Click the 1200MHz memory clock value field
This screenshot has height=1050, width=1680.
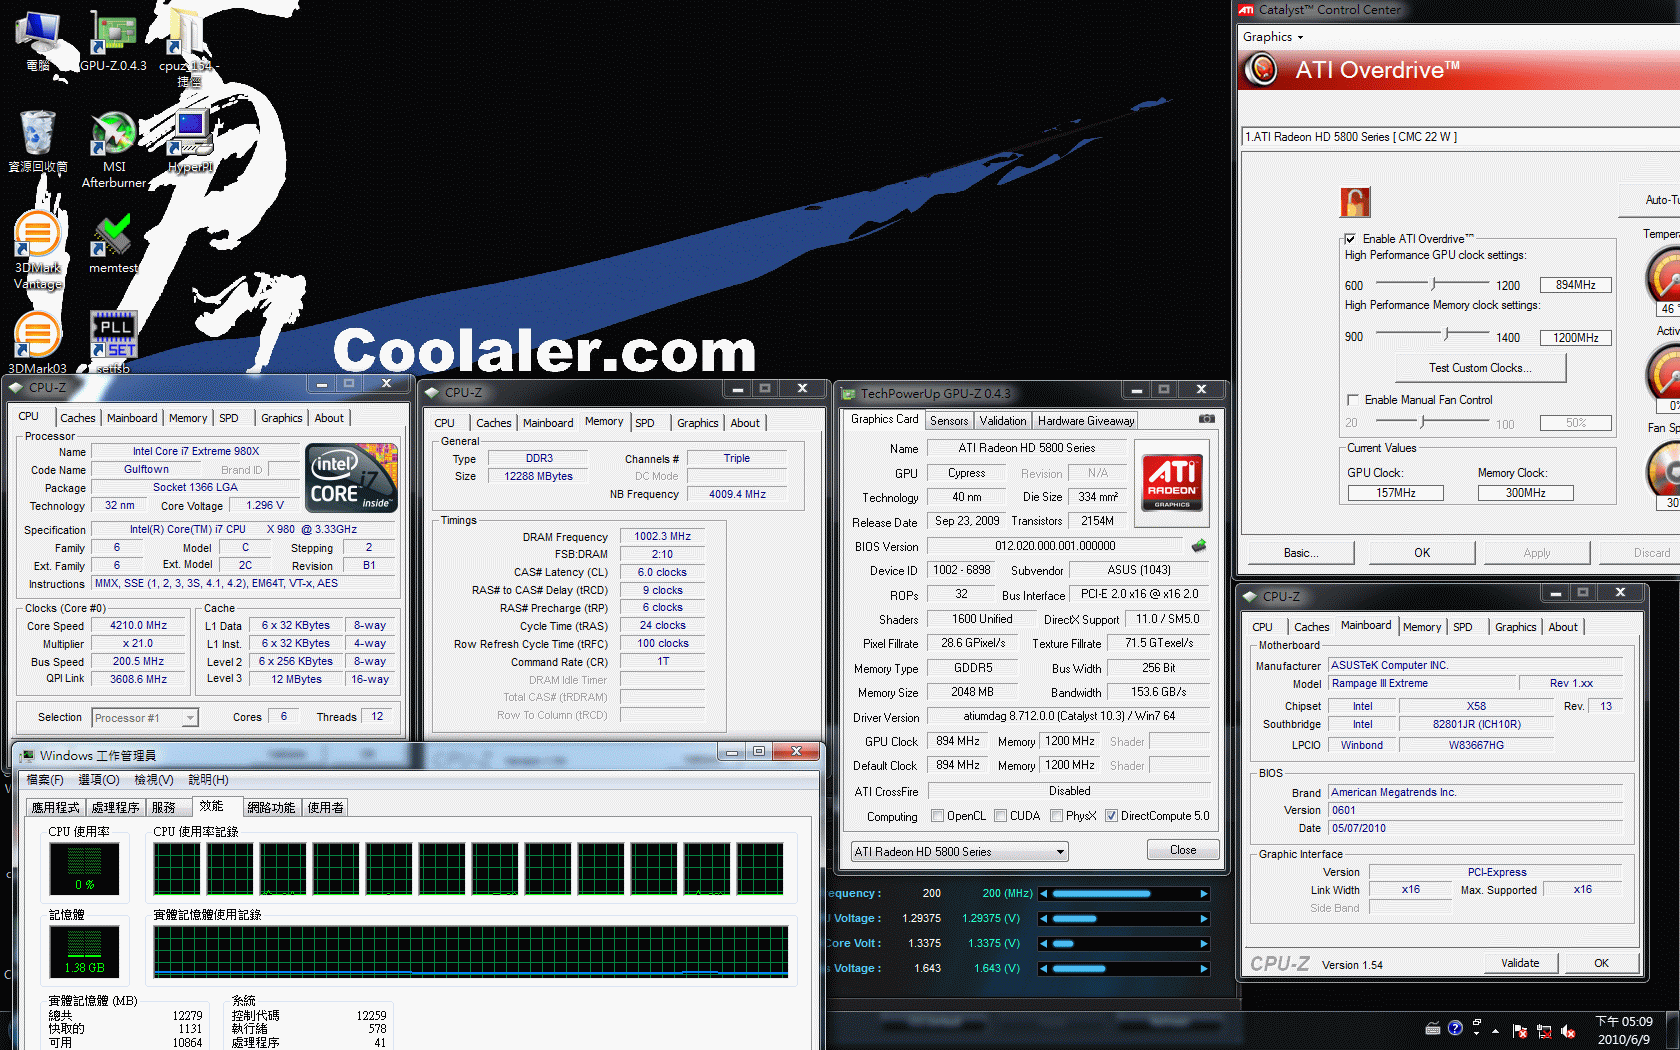point(1575,338)
